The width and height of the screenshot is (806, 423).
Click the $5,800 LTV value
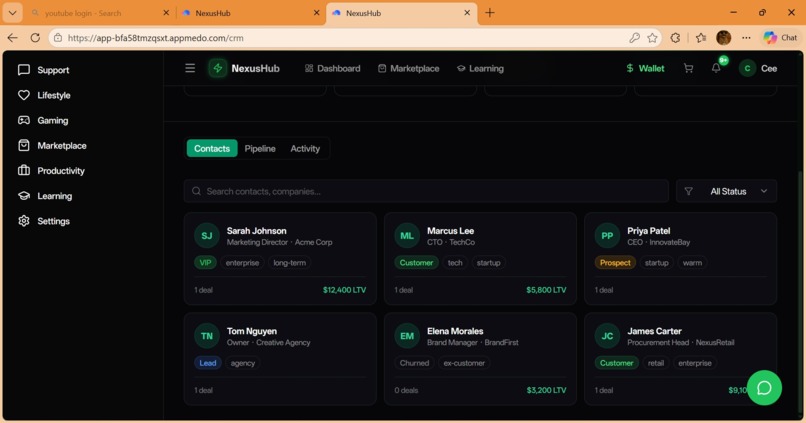(546, 290)
